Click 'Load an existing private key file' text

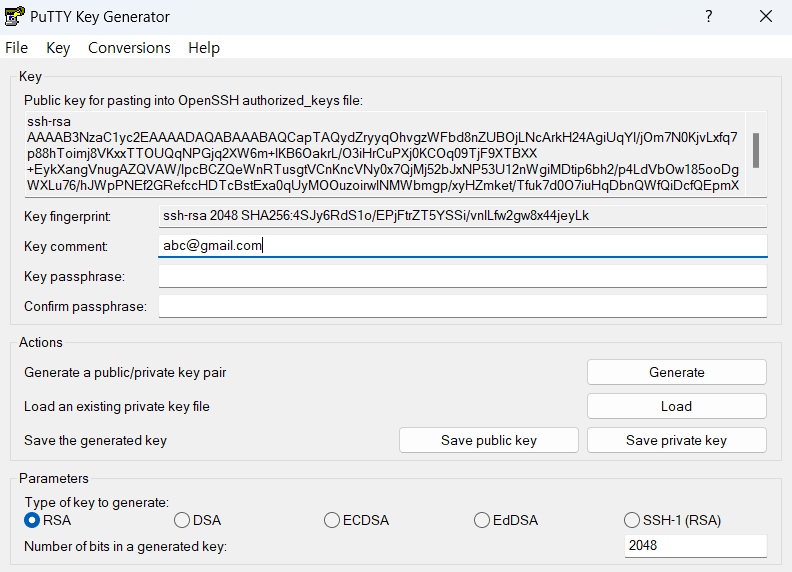(117, 406)
